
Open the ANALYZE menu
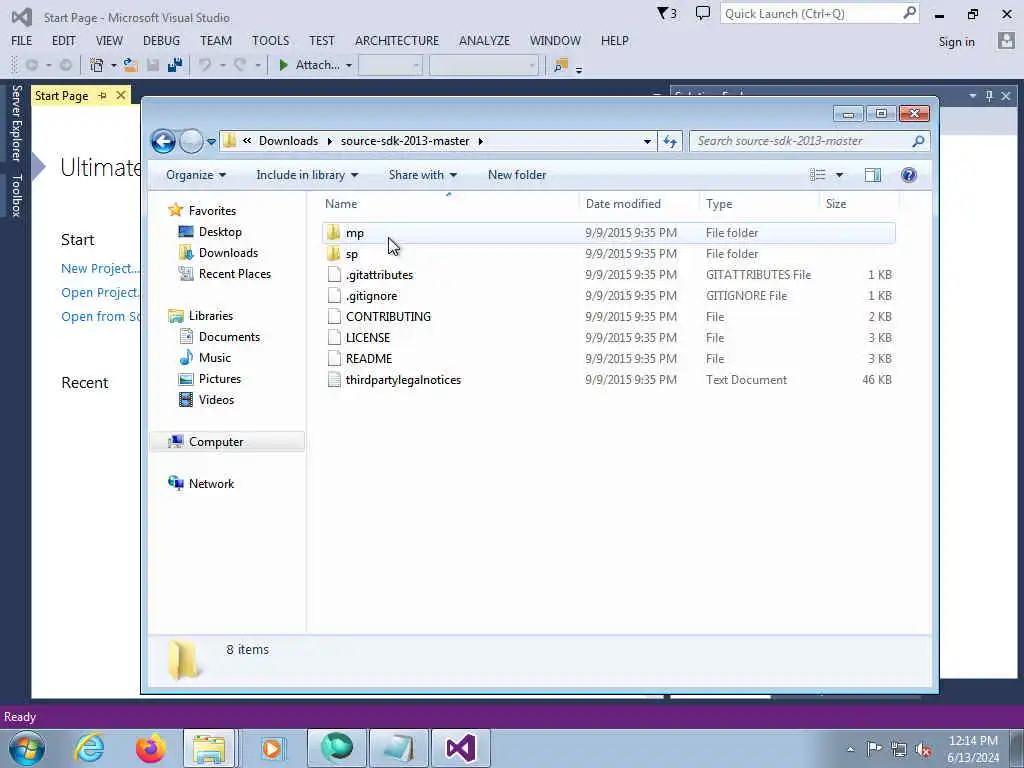point(485,40)
